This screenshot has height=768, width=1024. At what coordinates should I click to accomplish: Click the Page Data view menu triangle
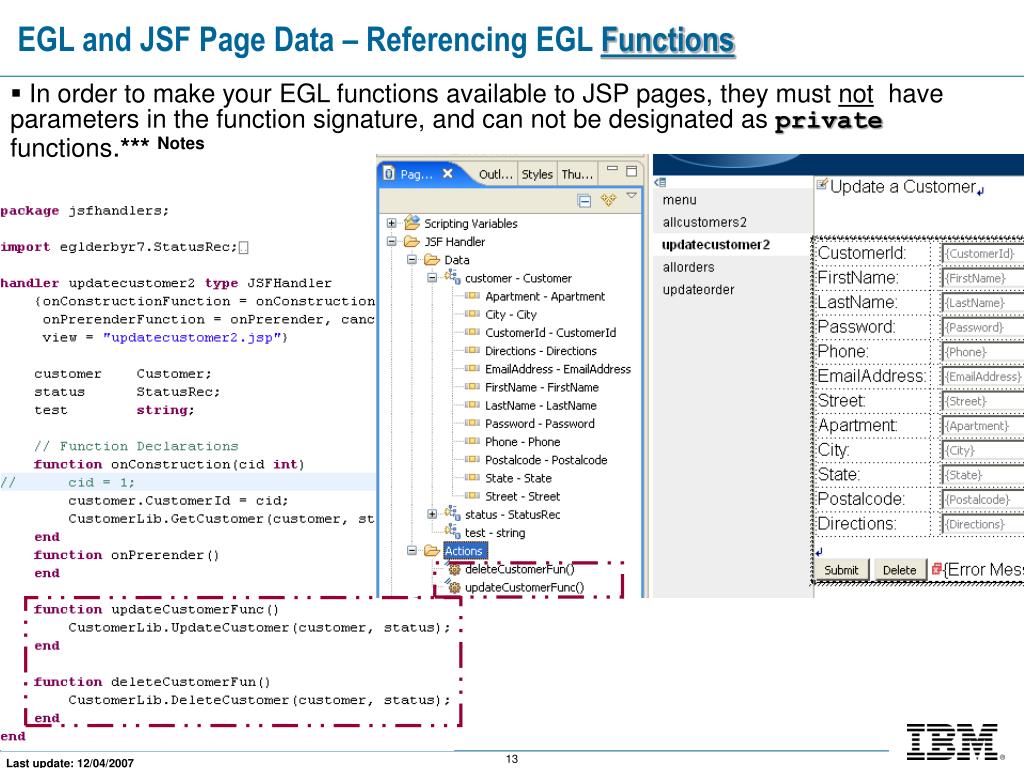tap(632, 196)
